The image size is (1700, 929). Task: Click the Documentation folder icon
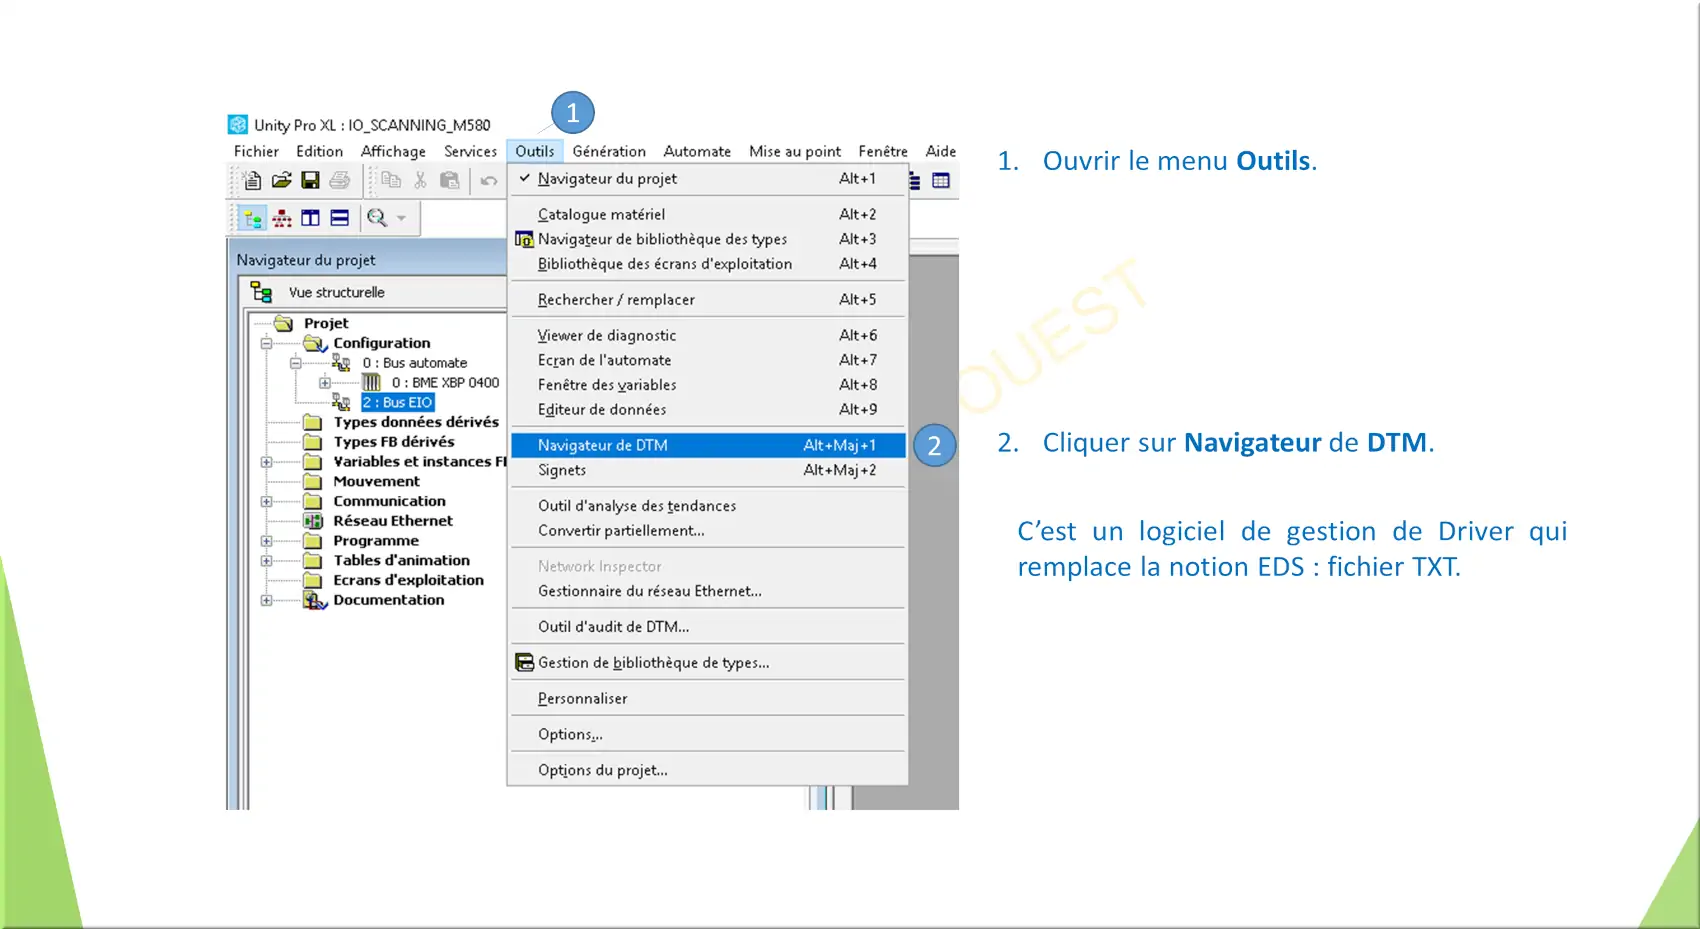click(315, 600)
